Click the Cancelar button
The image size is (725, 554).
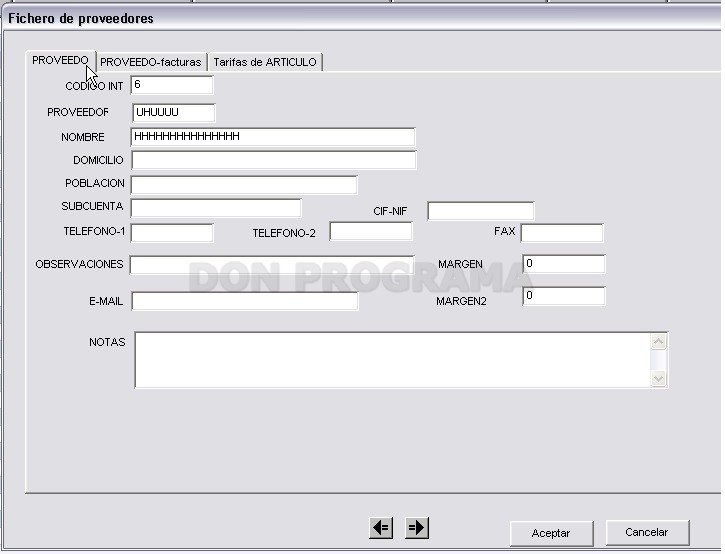[647, 532]
